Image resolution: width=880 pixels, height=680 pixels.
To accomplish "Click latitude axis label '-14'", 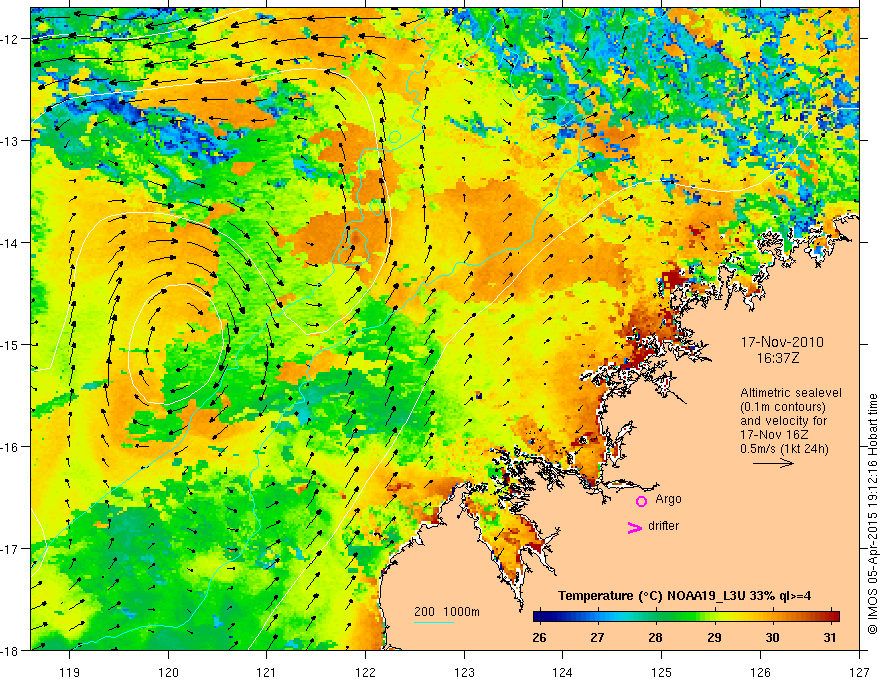I will 11,243.
